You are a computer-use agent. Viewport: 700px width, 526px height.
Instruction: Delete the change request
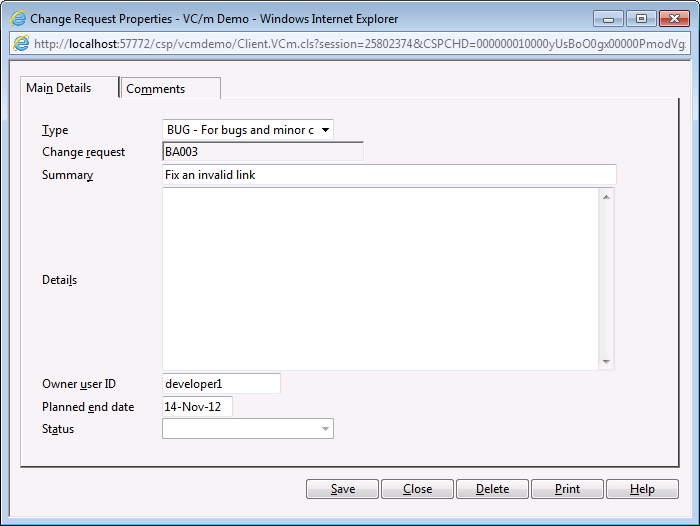point(492,489)
